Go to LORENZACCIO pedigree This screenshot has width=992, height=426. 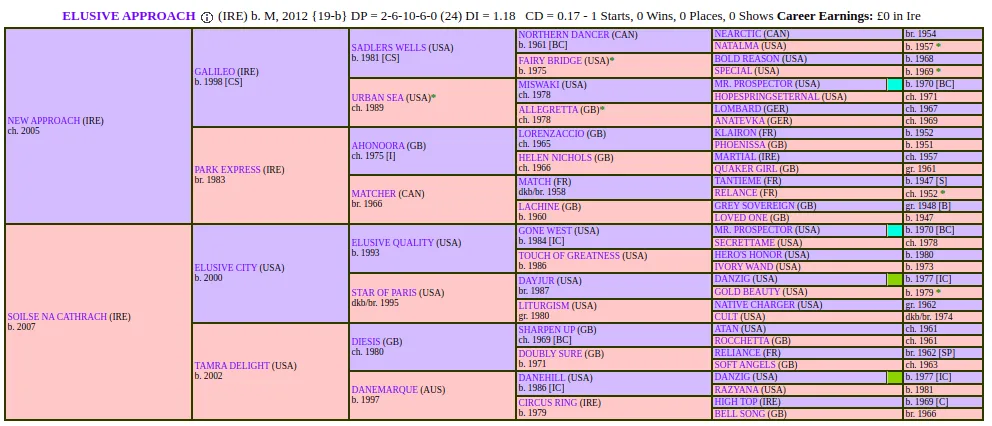[551, 134]
